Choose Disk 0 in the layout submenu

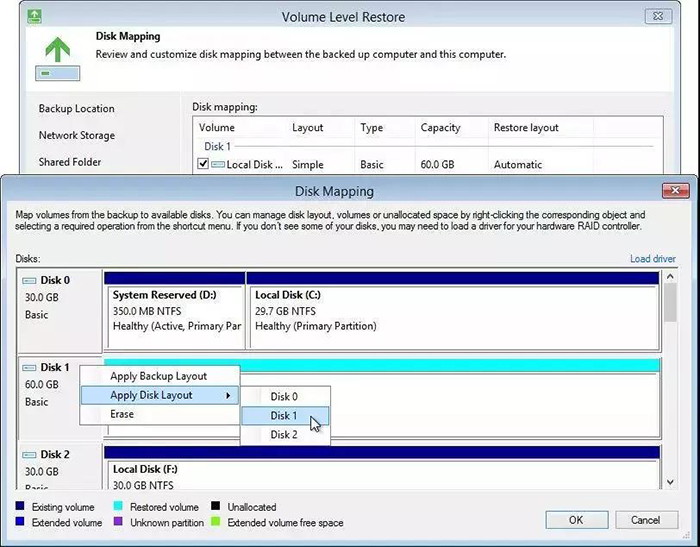[284, 397]
